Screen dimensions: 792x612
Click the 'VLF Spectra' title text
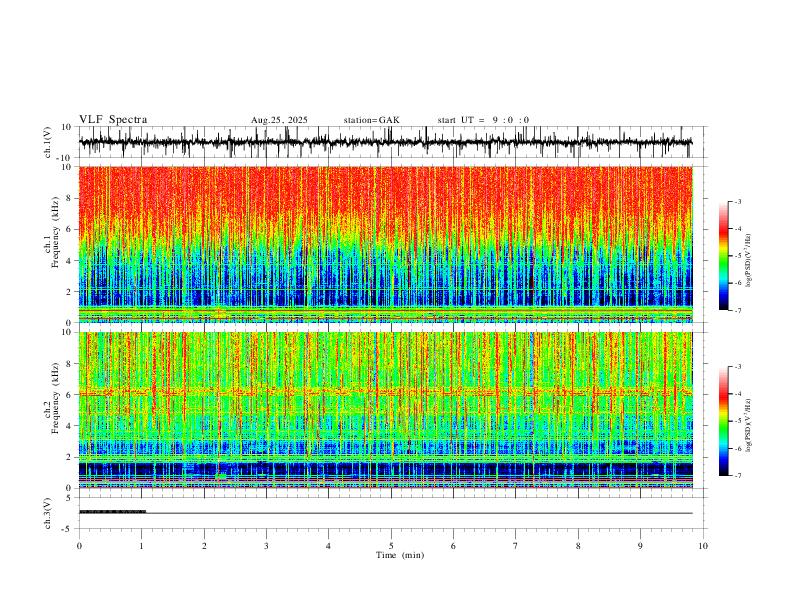coord(113,120)
